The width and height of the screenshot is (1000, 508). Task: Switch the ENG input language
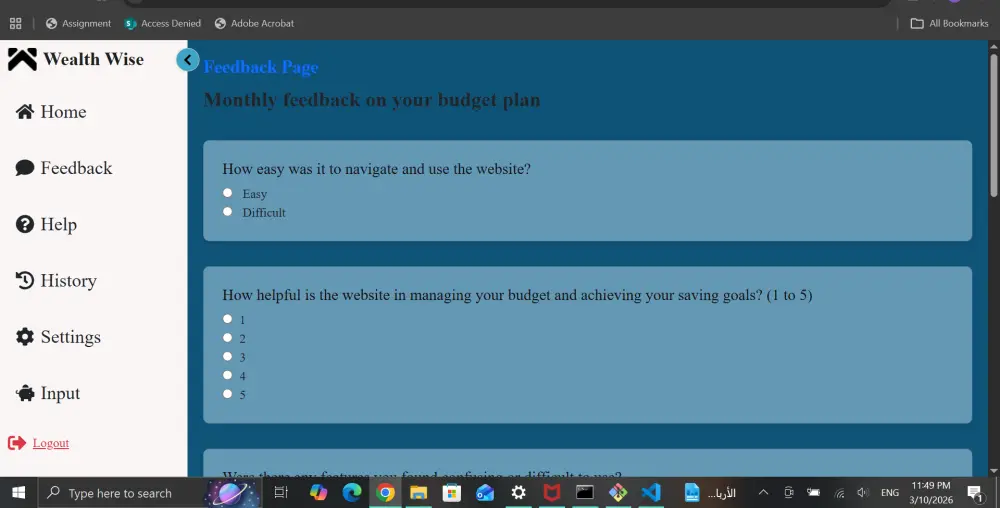(890, 493)
